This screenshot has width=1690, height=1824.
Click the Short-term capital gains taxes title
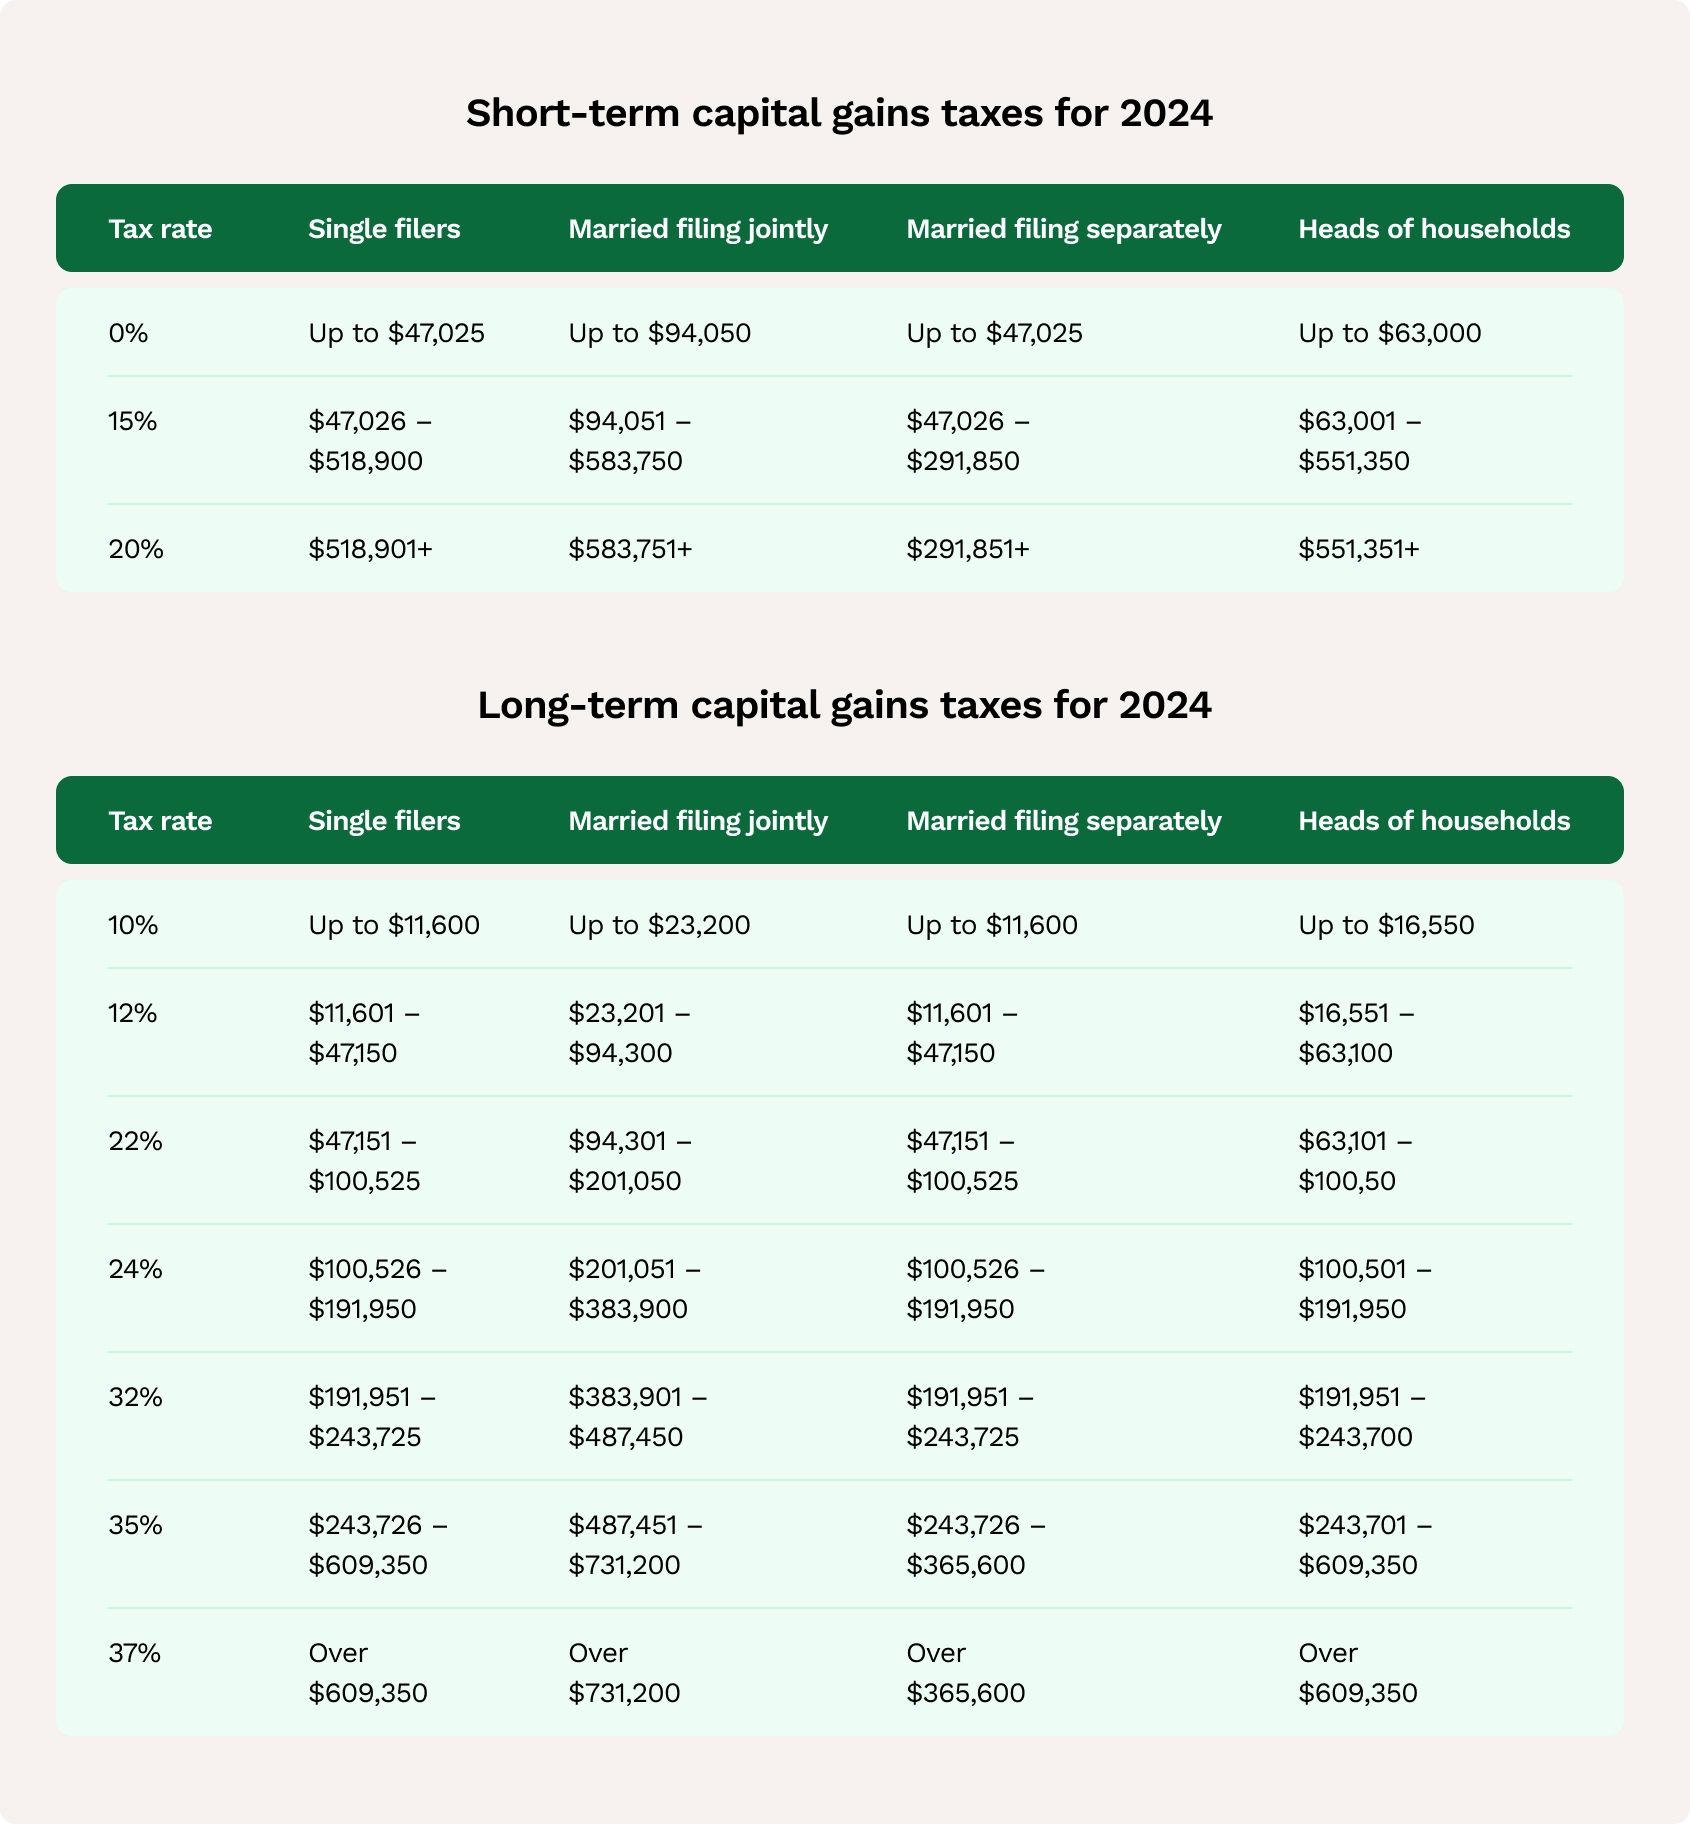click(839, 113)
